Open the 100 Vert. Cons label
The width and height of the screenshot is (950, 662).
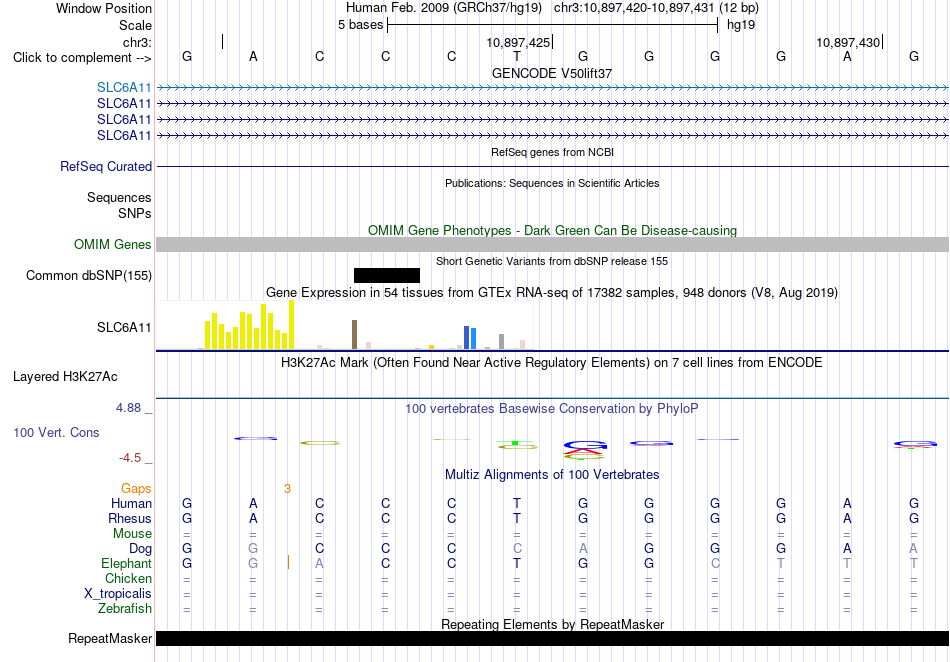tap(56, 432)
